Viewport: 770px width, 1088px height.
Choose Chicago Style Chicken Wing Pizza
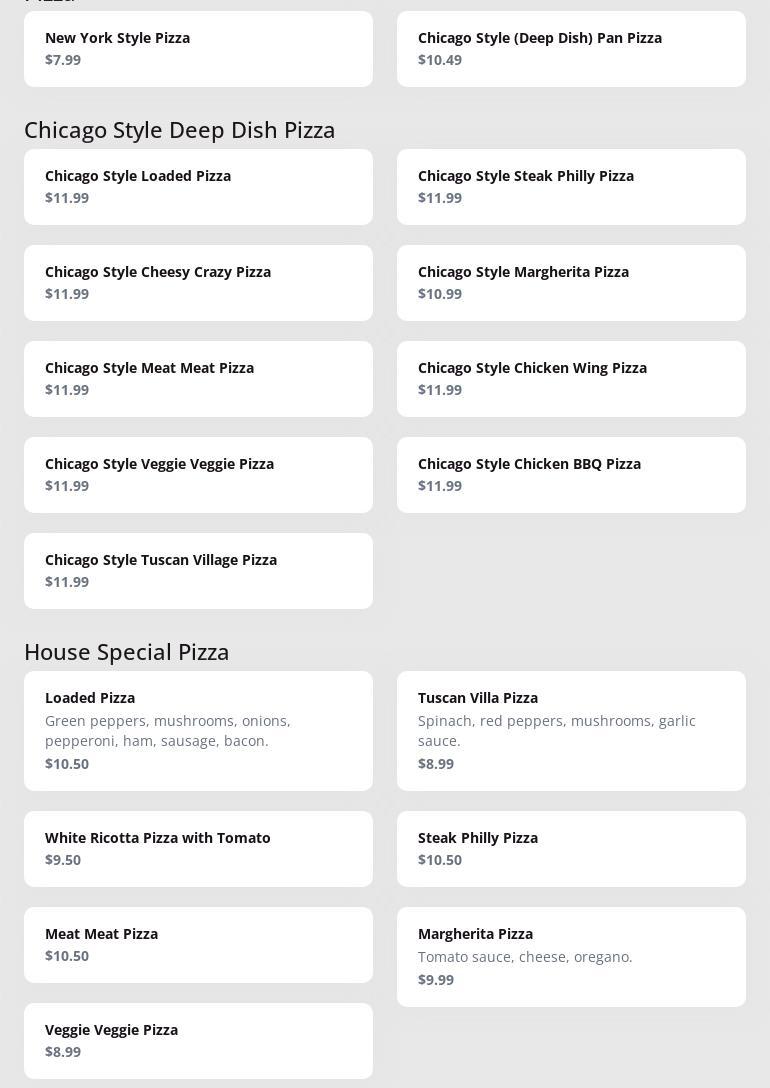click(x=571, y=379)
